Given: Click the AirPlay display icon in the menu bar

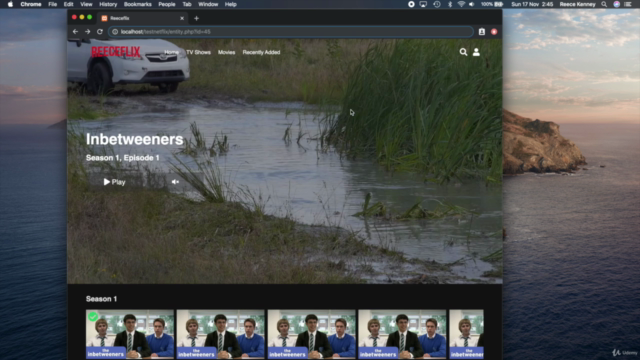Looking at the screenshot, I should tap(423, 4).
